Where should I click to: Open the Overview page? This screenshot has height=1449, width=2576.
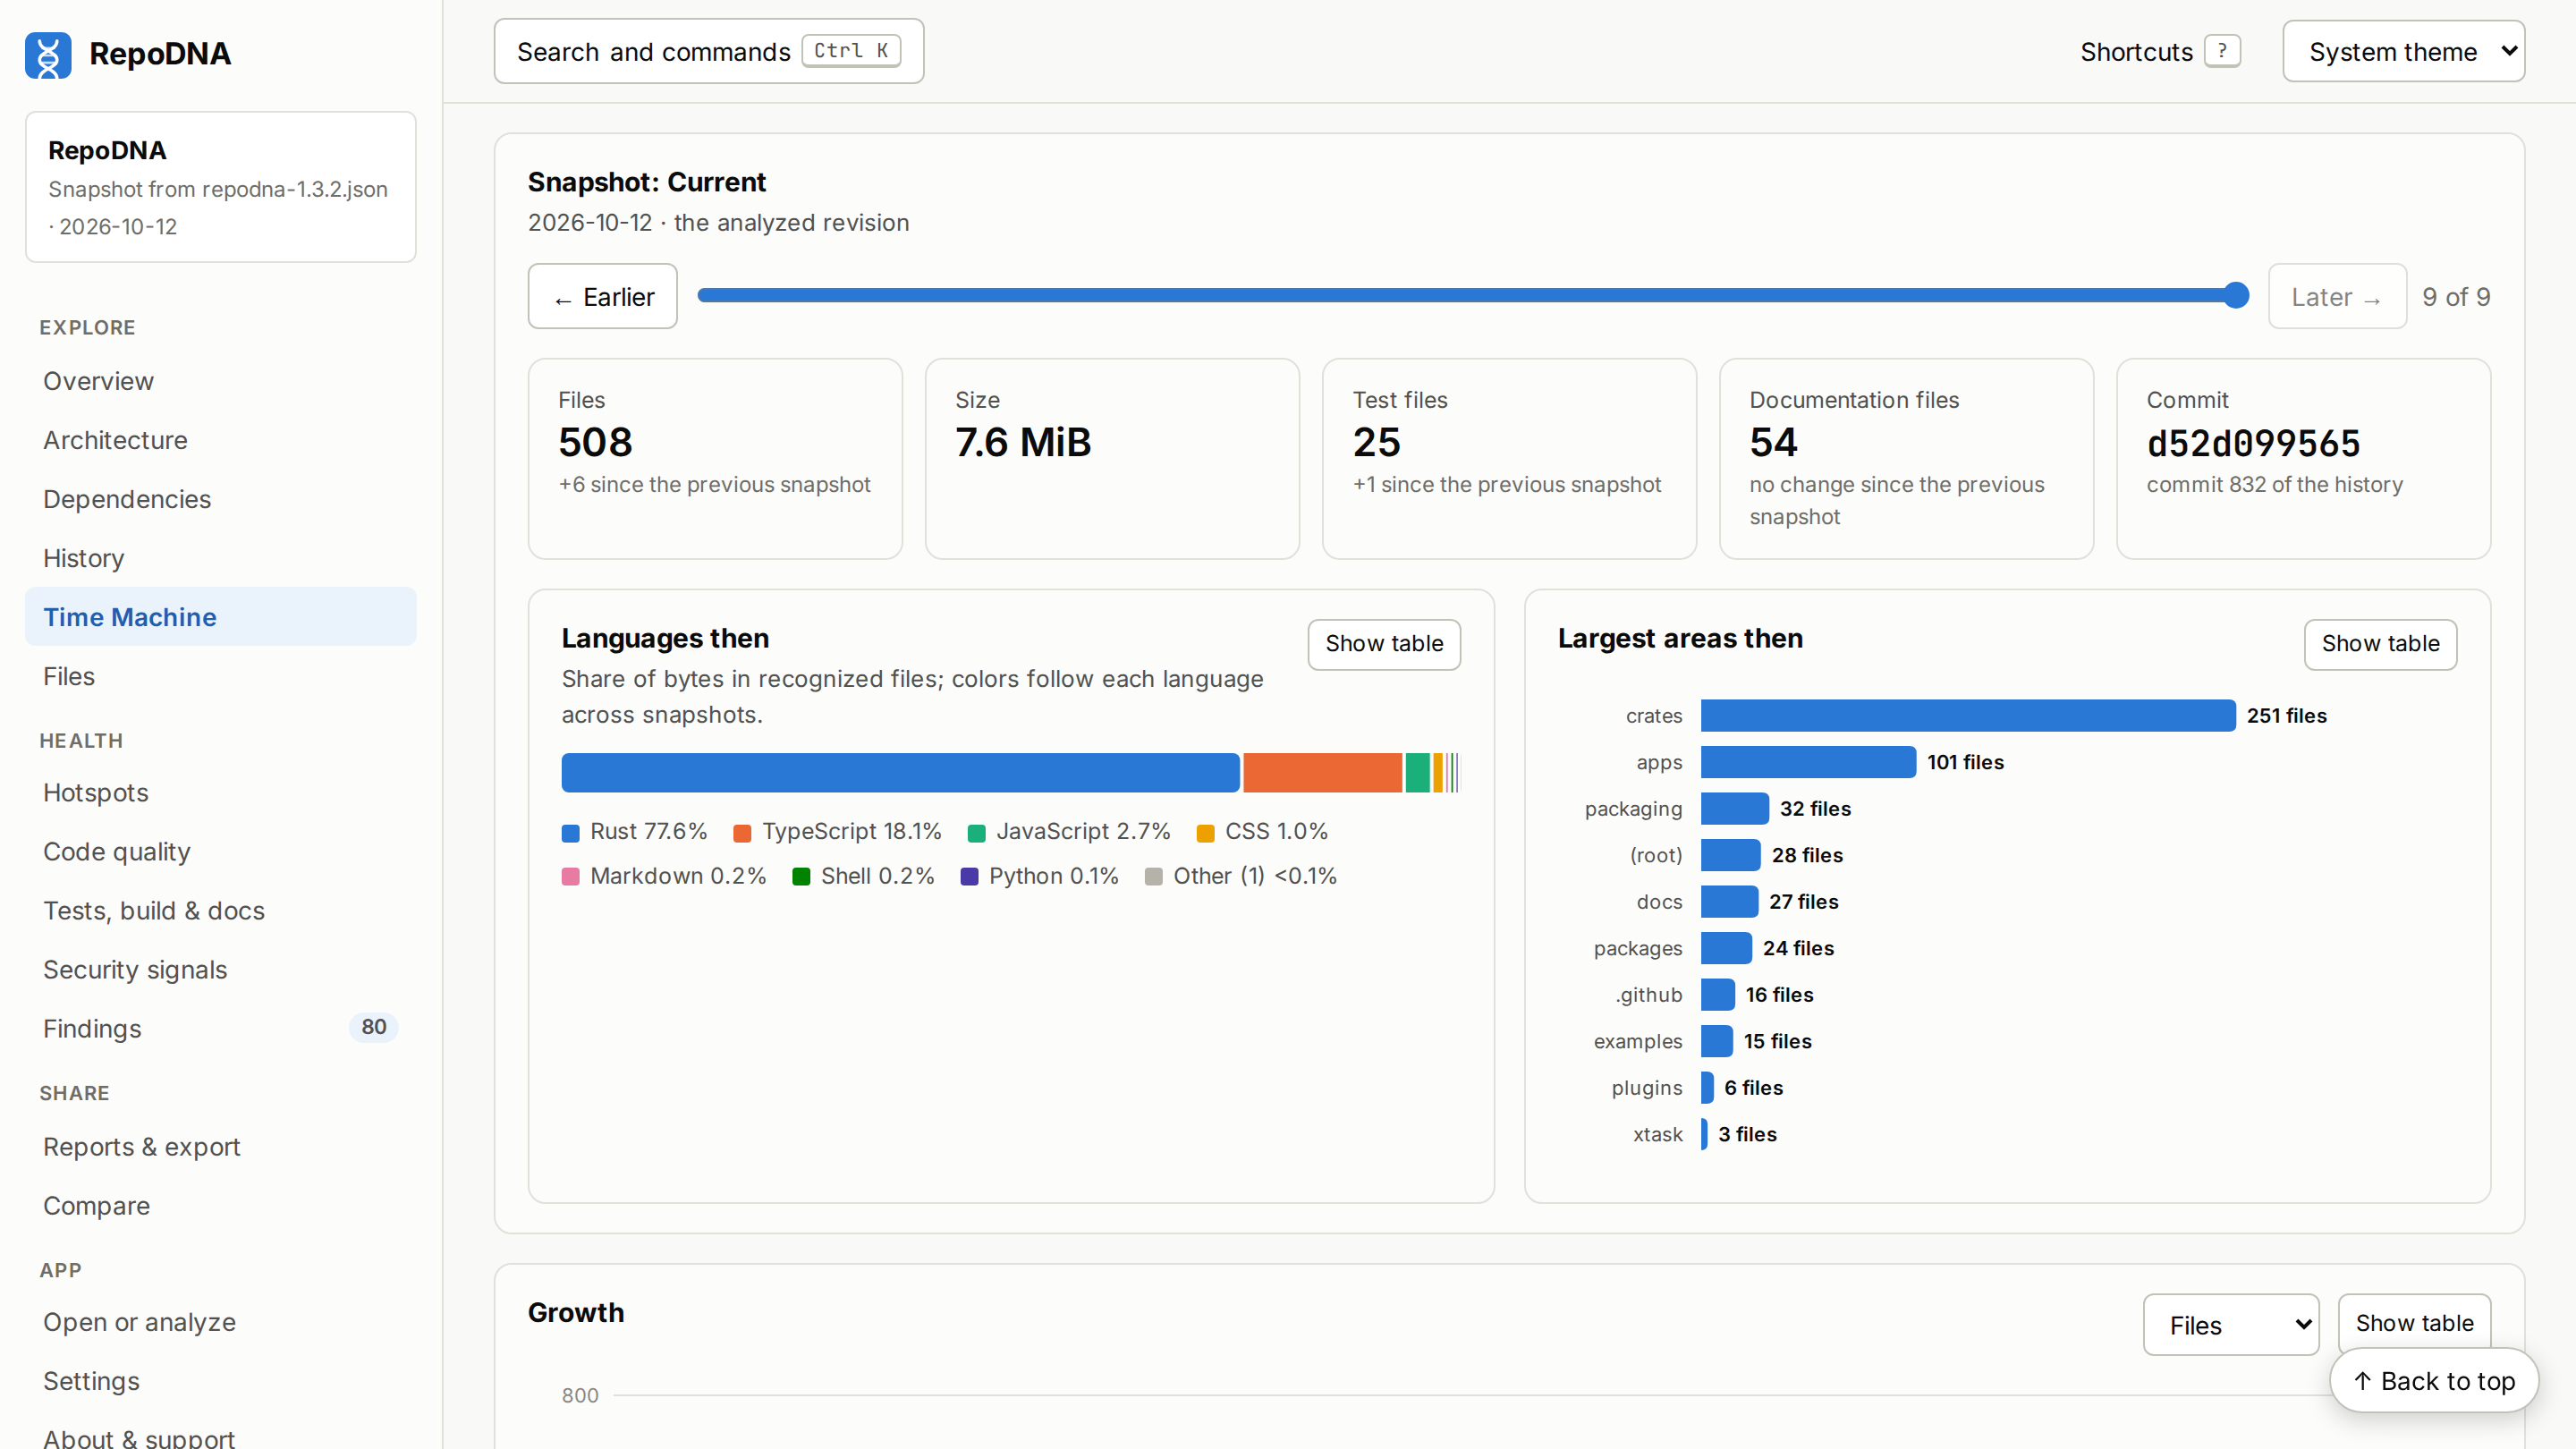coord(220,381)
